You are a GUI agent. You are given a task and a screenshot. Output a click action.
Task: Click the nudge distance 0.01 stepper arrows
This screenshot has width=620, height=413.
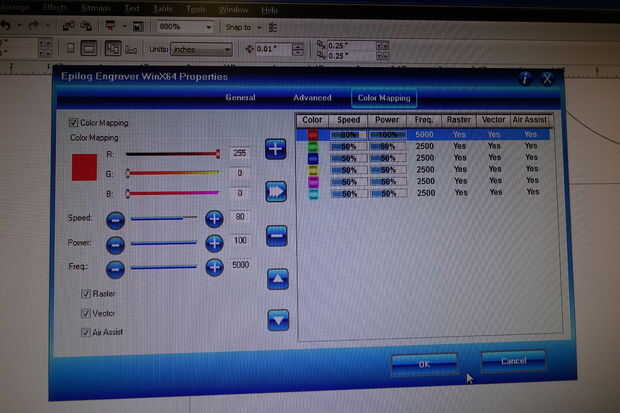pos(299,49)
